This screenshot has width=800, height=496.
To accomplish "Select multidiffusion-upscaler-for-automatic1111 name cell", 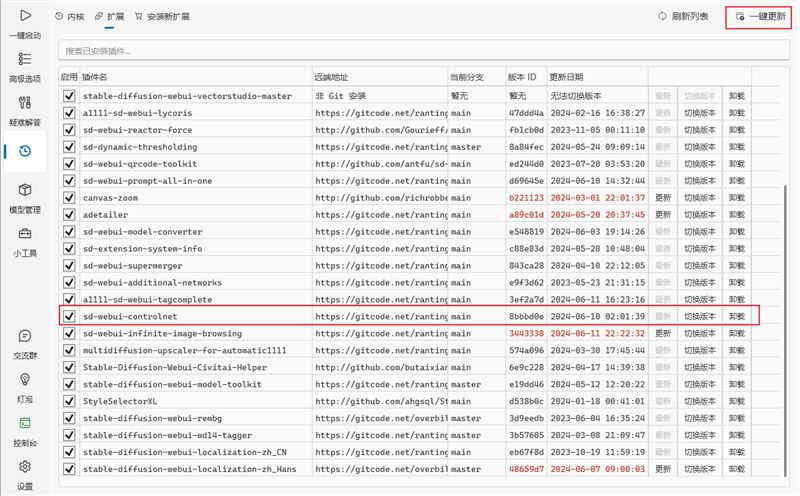I will (185, 351).
